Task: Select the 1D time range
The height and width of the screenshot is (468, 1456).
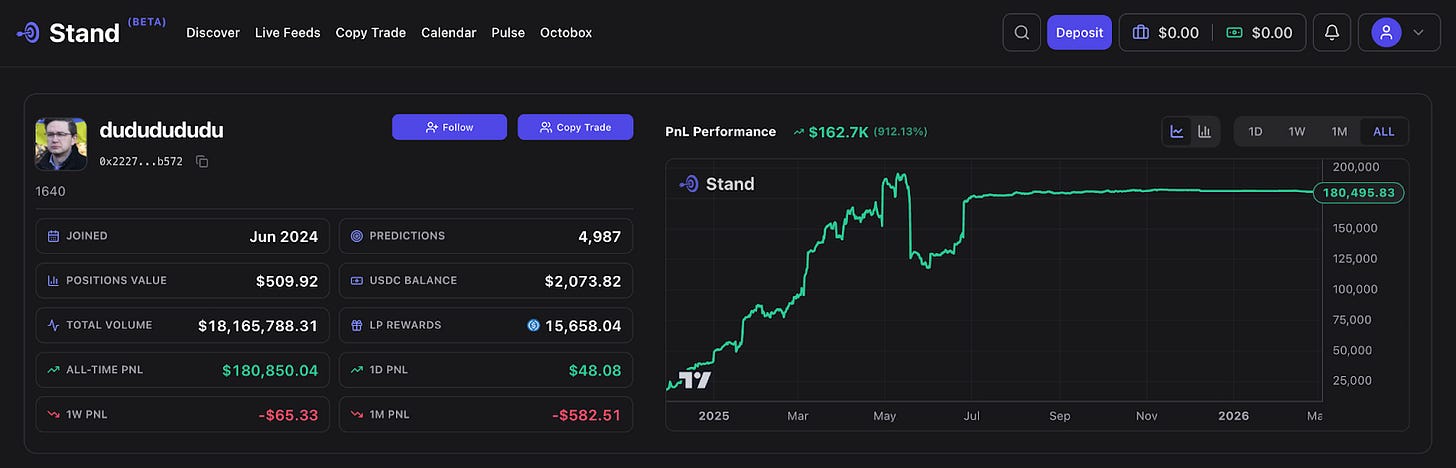Action: click(x=1255, y=131)
